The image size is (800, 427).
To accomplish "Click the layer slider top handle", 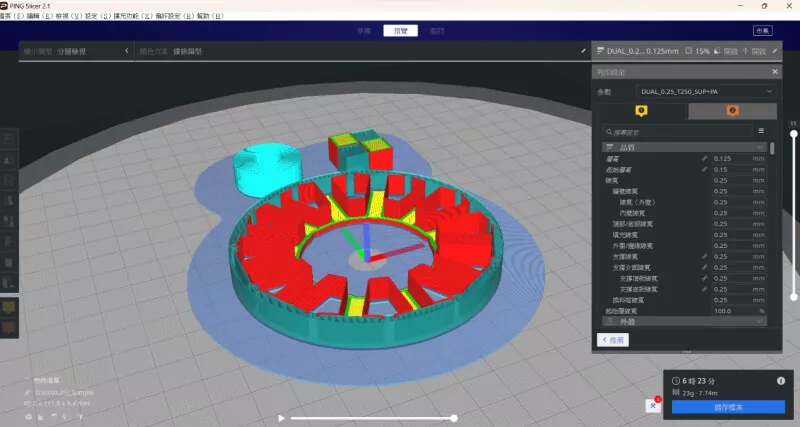I will pyautogui.click(x=793, y=134).
